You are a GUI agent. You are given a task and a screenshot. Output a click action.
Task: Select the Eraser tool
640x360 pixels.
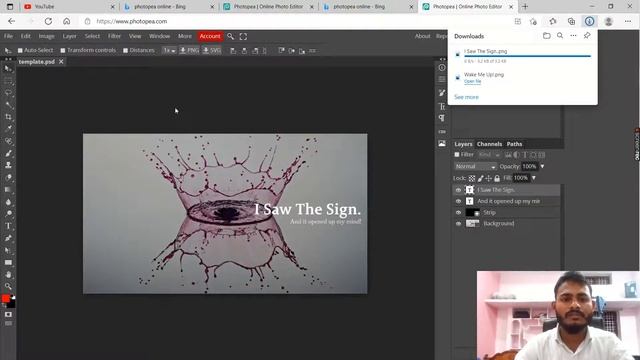(x=8, y=178)
